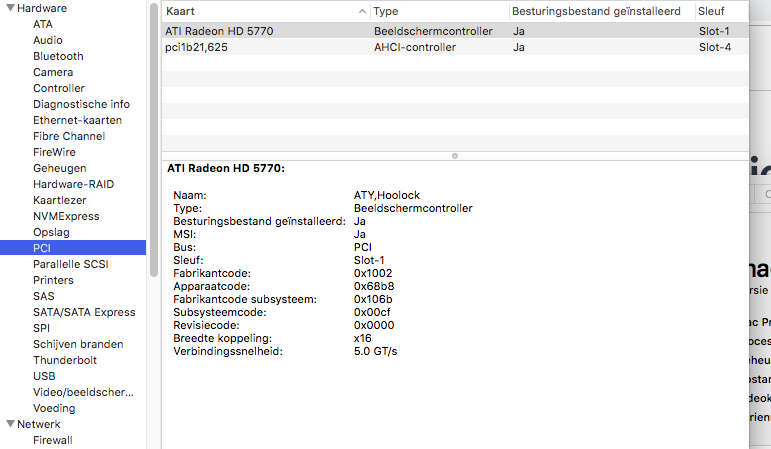This screenshot has width=771, height=449.
Task: Click the sidebar vertical scrollbar
Action: click(x=154, y=140)
